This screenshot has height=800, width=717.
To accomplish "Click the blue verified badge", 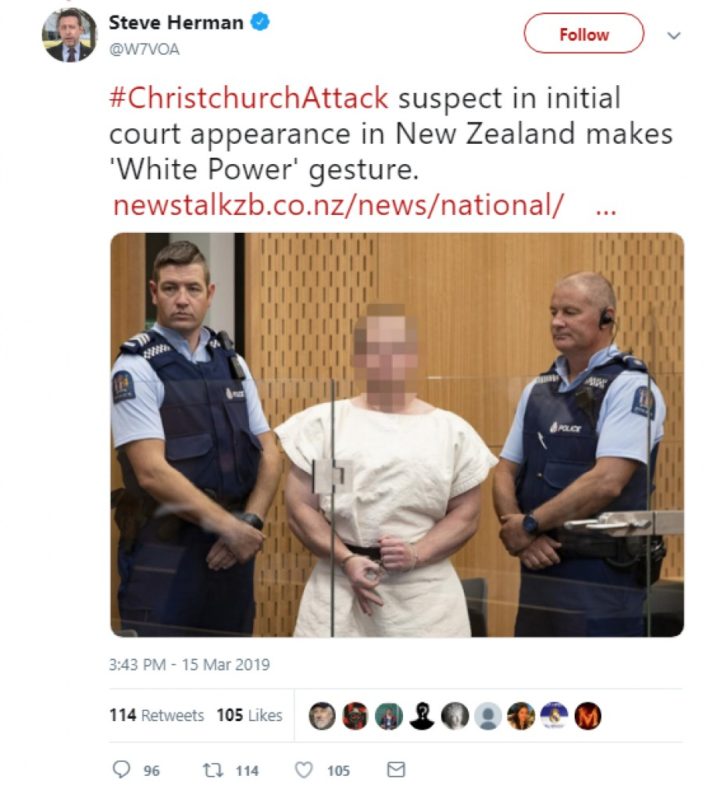I will click(x=260, y=23).
